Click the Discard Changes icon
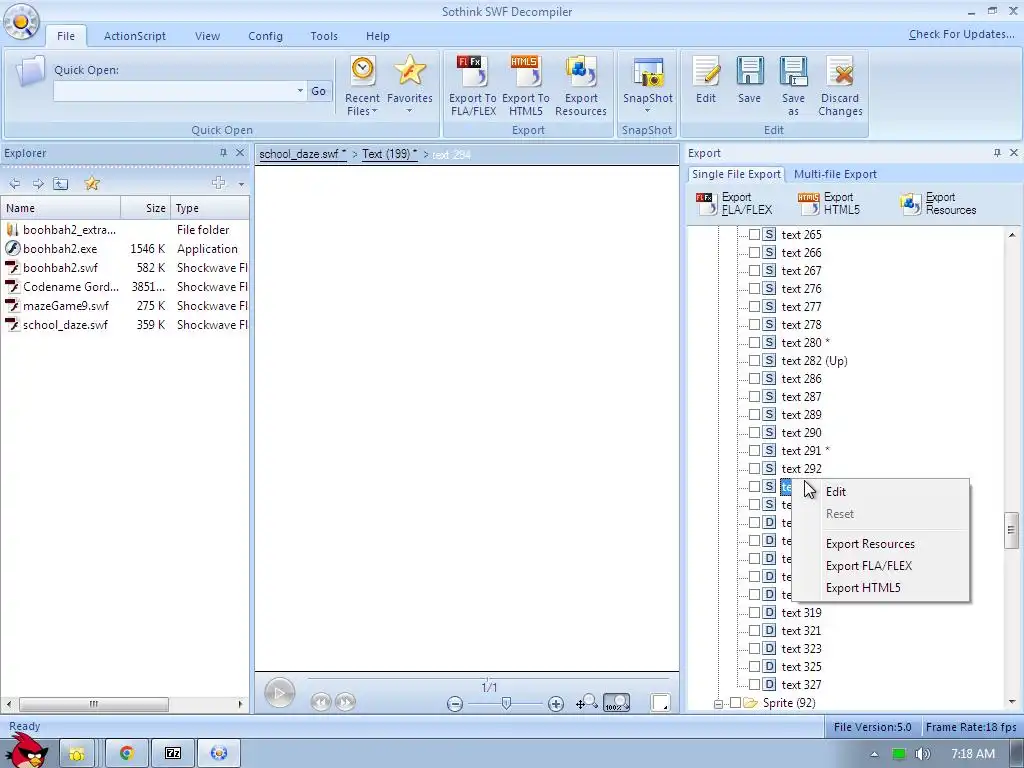 click(840, 71)
